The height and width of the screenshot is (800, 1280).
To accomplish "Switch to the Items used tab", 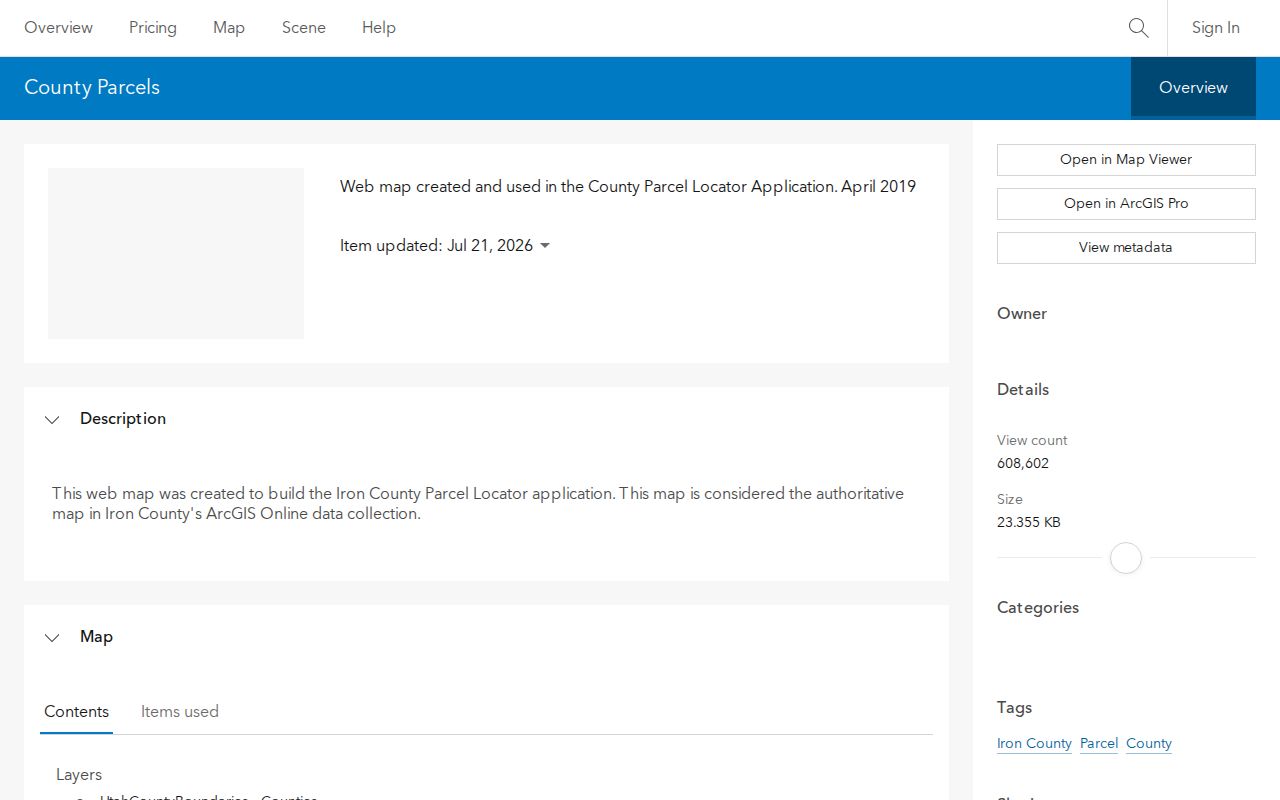I will (180, 712).
